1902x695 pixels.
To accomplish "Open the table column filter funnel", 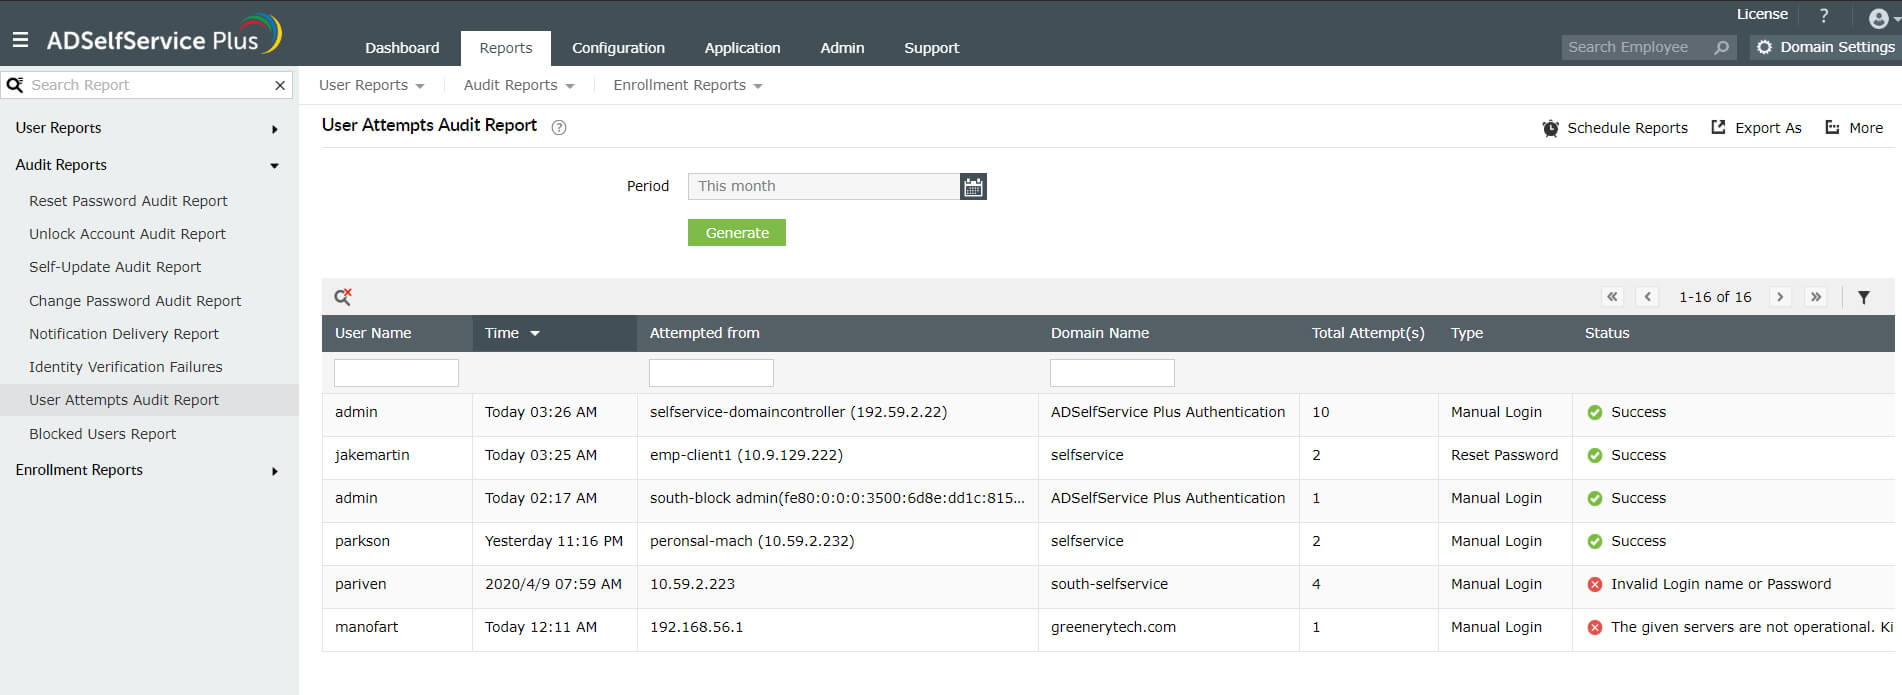I will pyautogui.click(x=1864, y=297).
